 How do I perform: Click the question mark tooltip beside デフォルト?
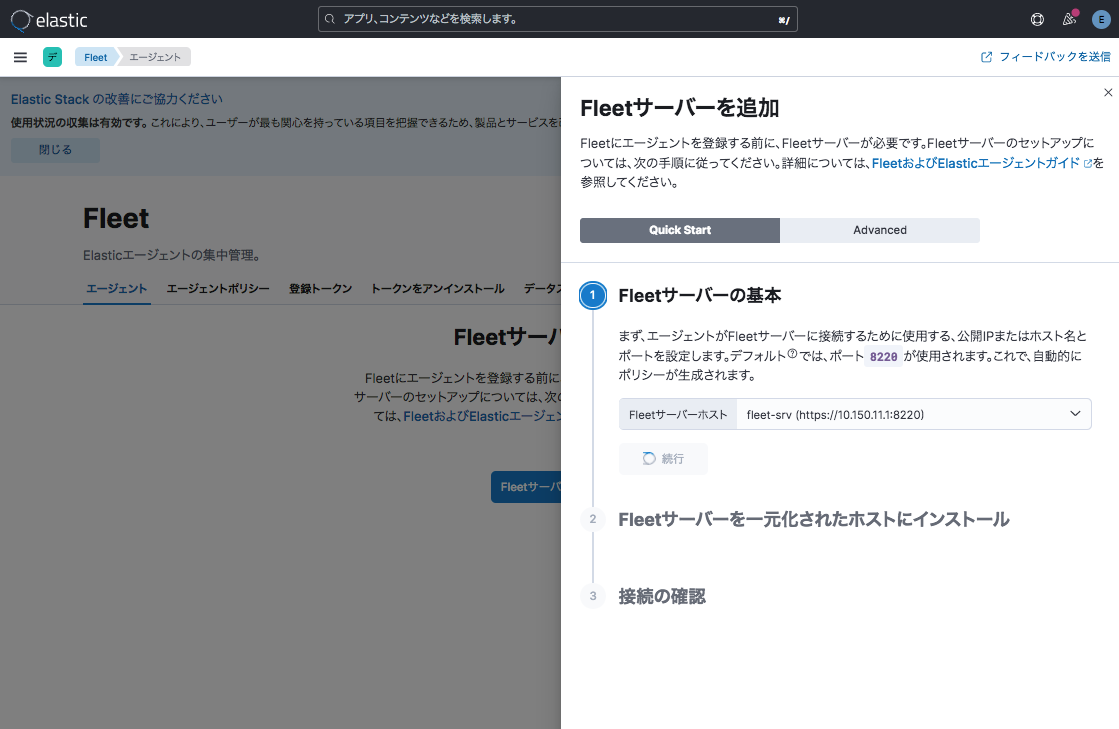point(792,353)
